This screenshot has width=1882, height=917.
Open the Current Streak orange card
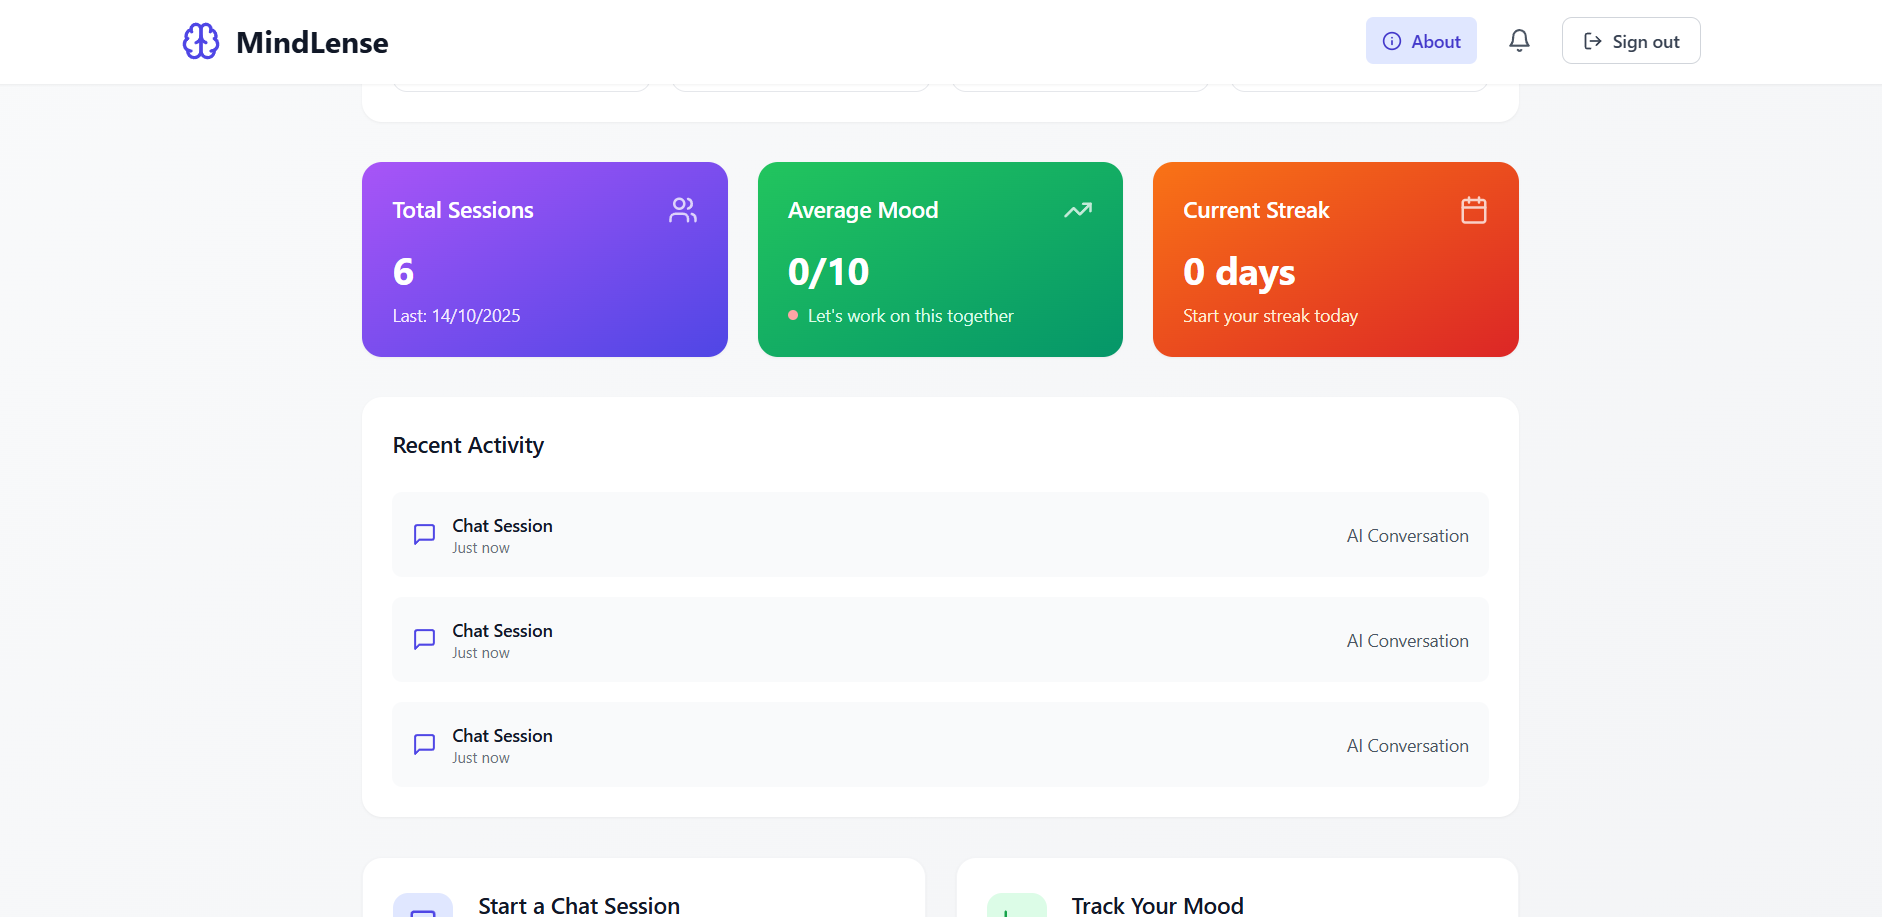(x=1335, y=260)
